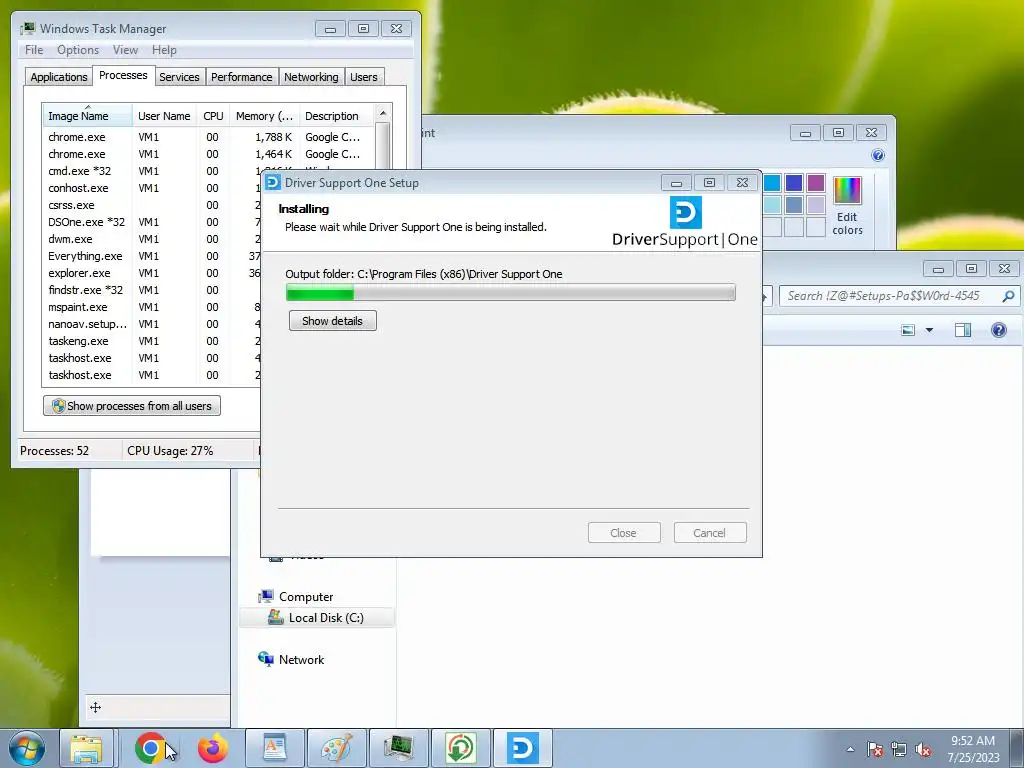This screenshot has width=1024, height=768.
Task: Open the network tray icon
Action: [899, 749]
